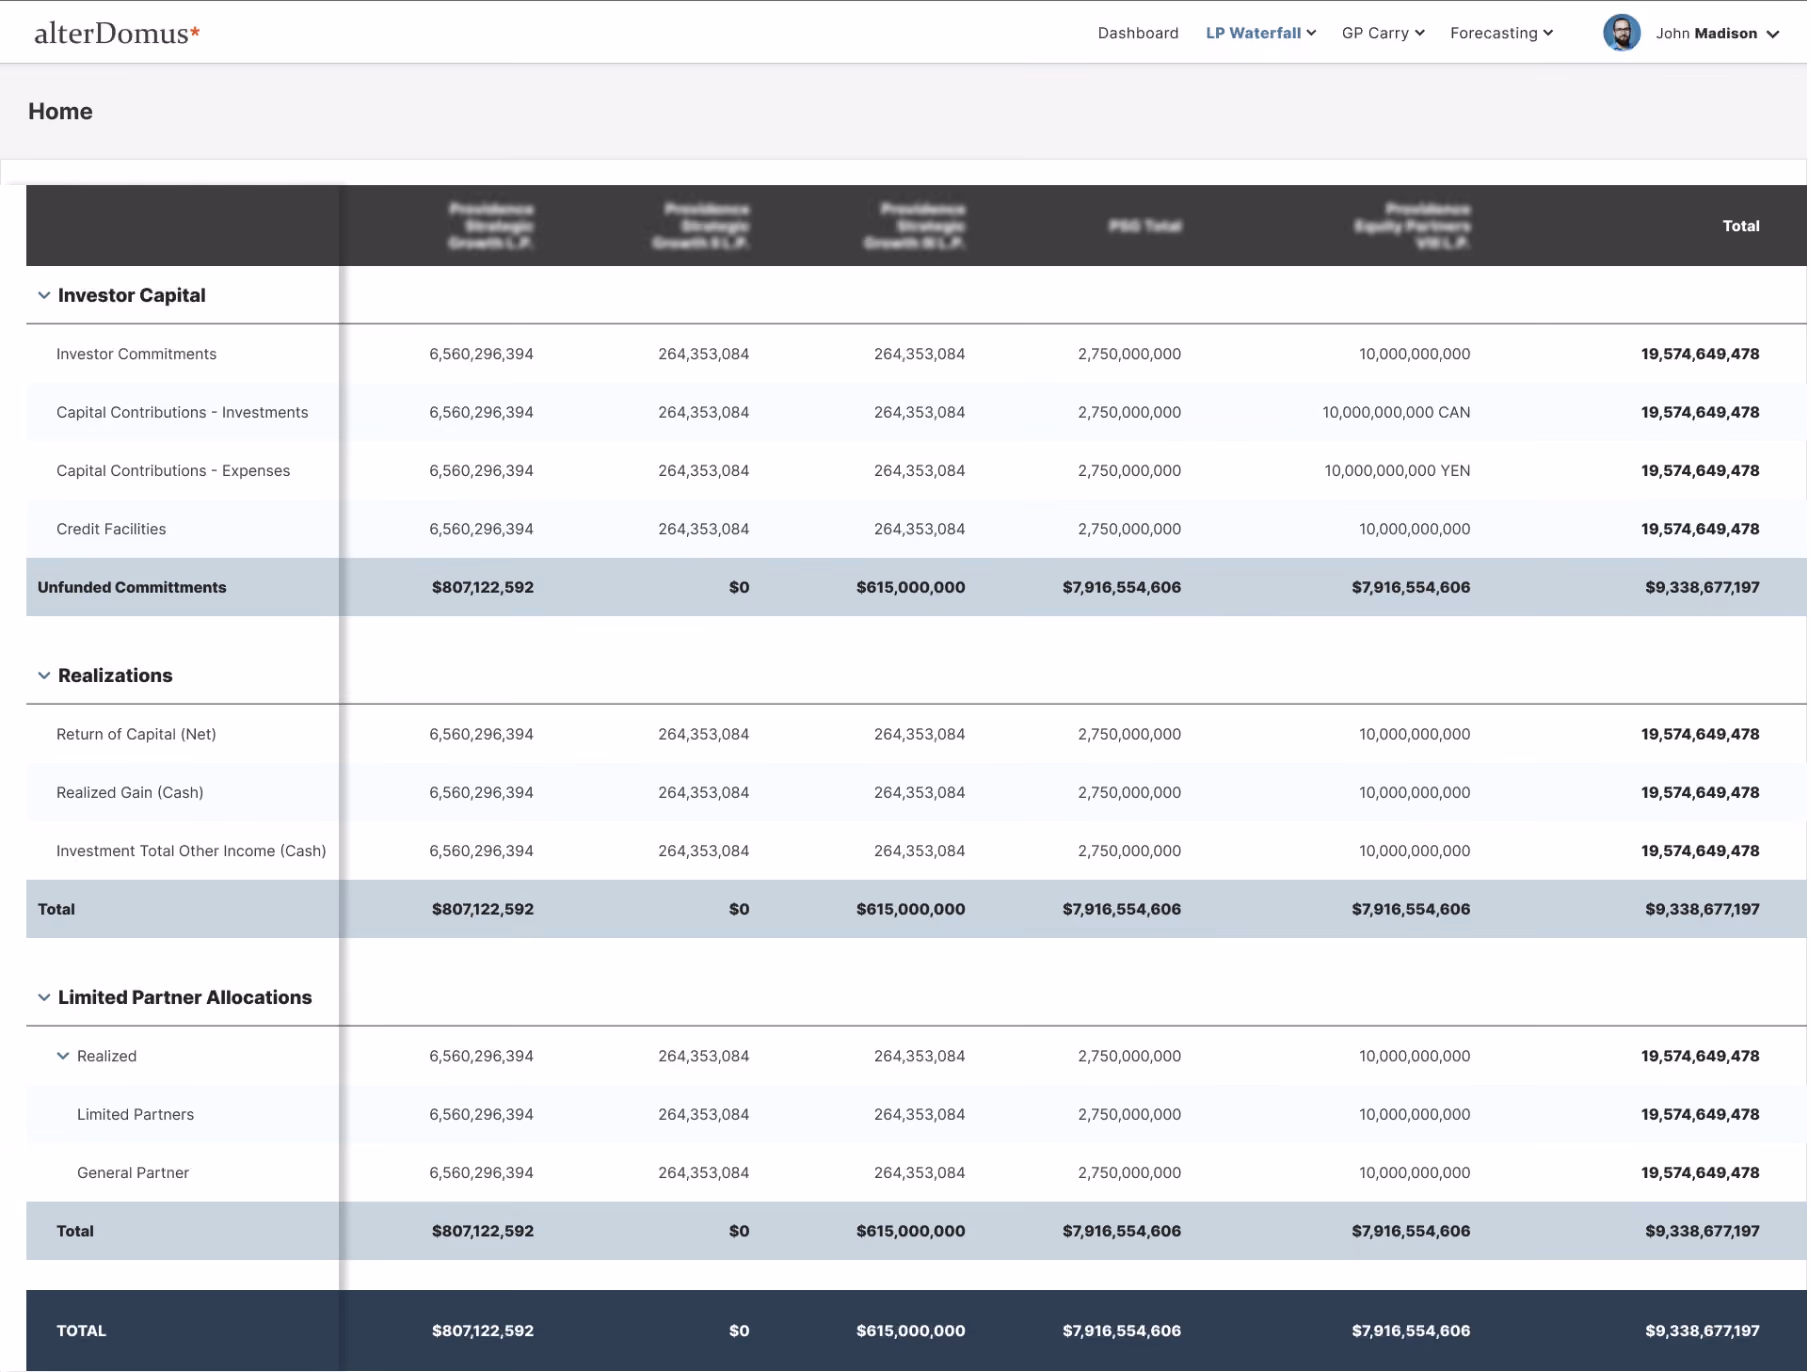Screen dimensions: 1810x1372
Task: Click Unfunded Committments $615,000,000 cell
Action: [912, 589]
